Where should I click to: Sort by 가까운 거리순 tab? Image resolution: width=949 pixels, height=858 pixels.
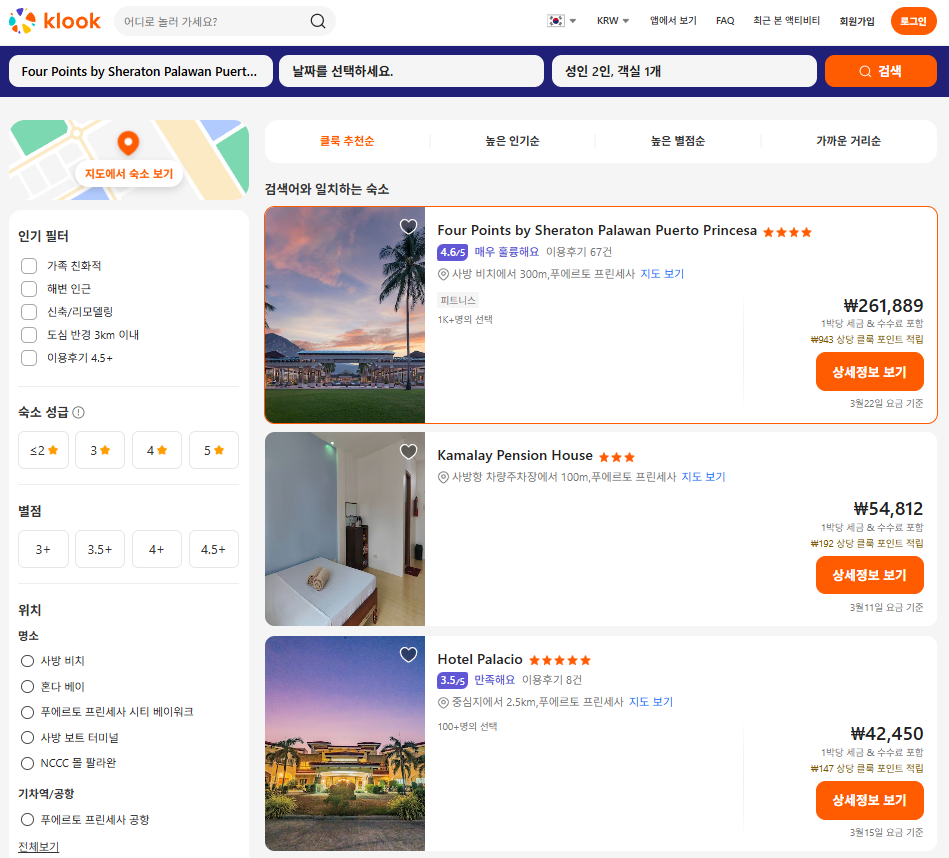(849, 141)
